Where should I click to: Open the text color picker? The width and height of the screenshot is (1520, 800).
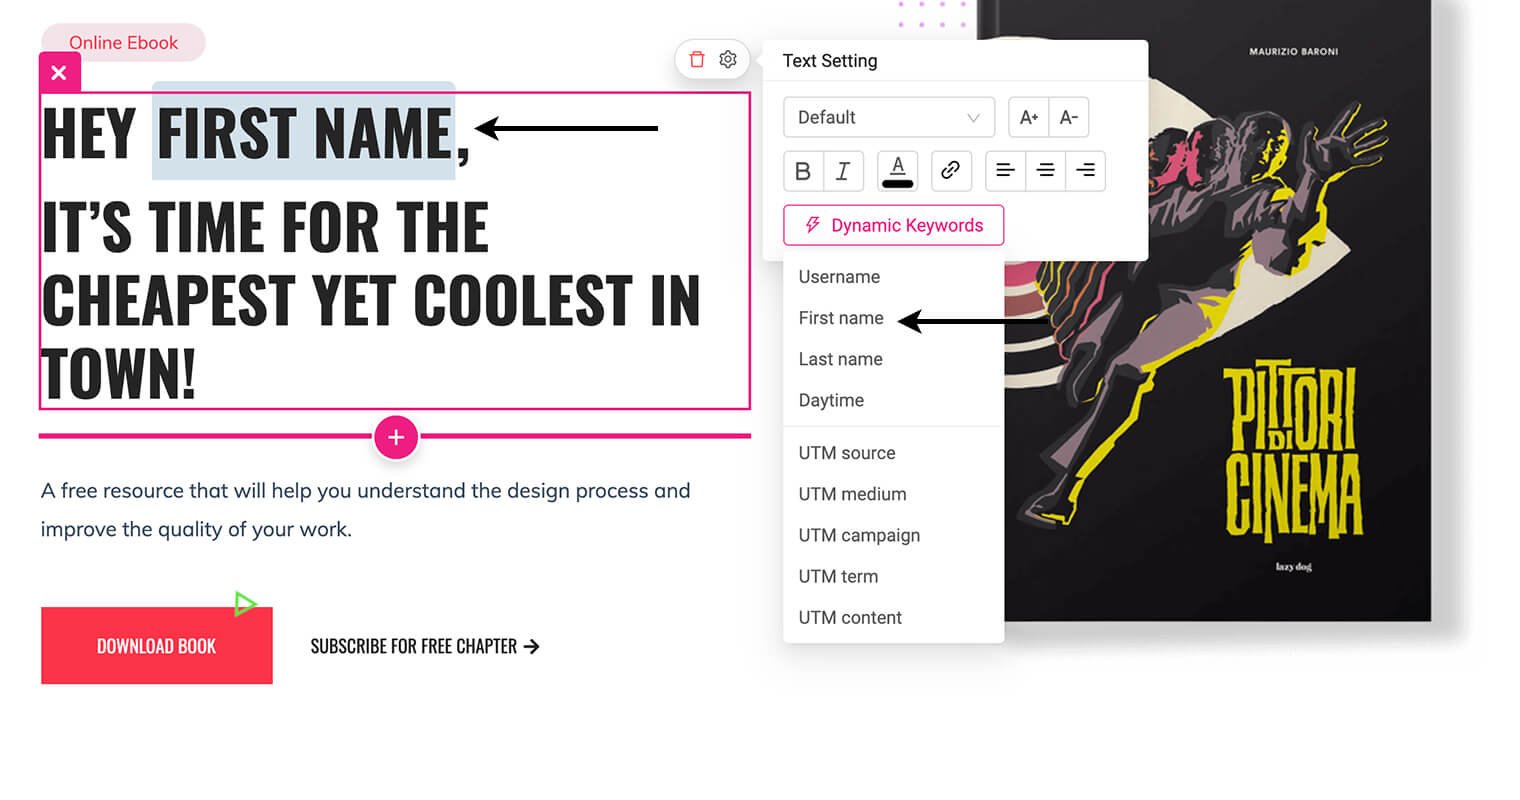898,171
